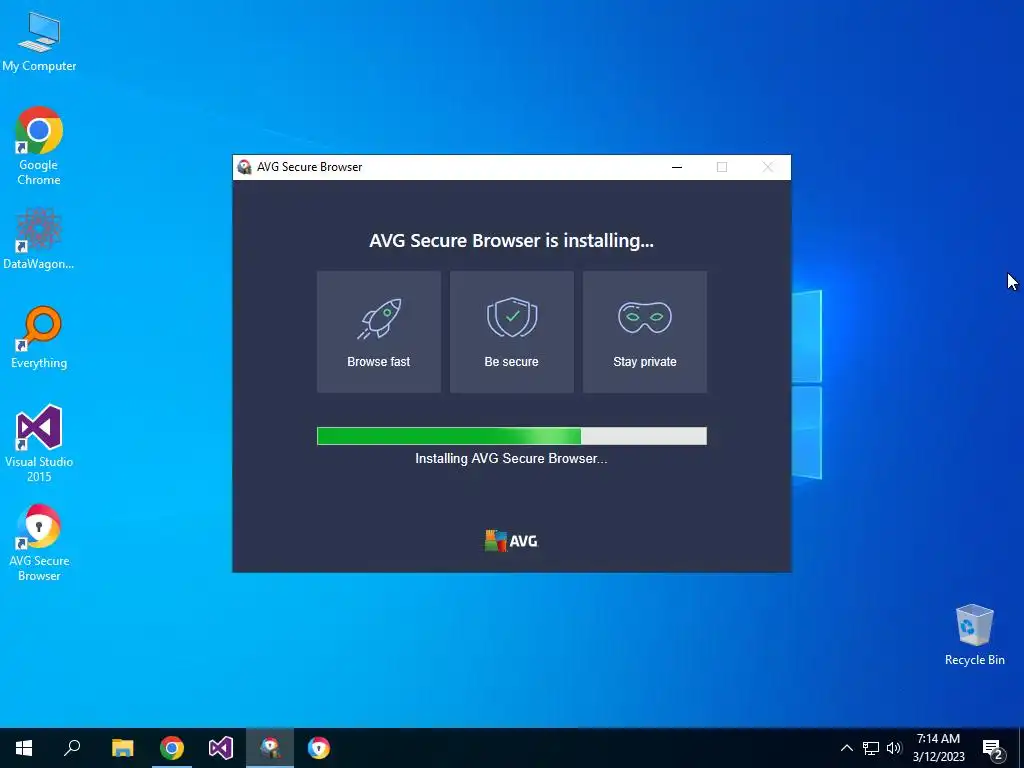The width and height of the screenshot is (1024, 768).
Task: Open AVG Secure Browser desktop shortcut
Action: point(39,542)
